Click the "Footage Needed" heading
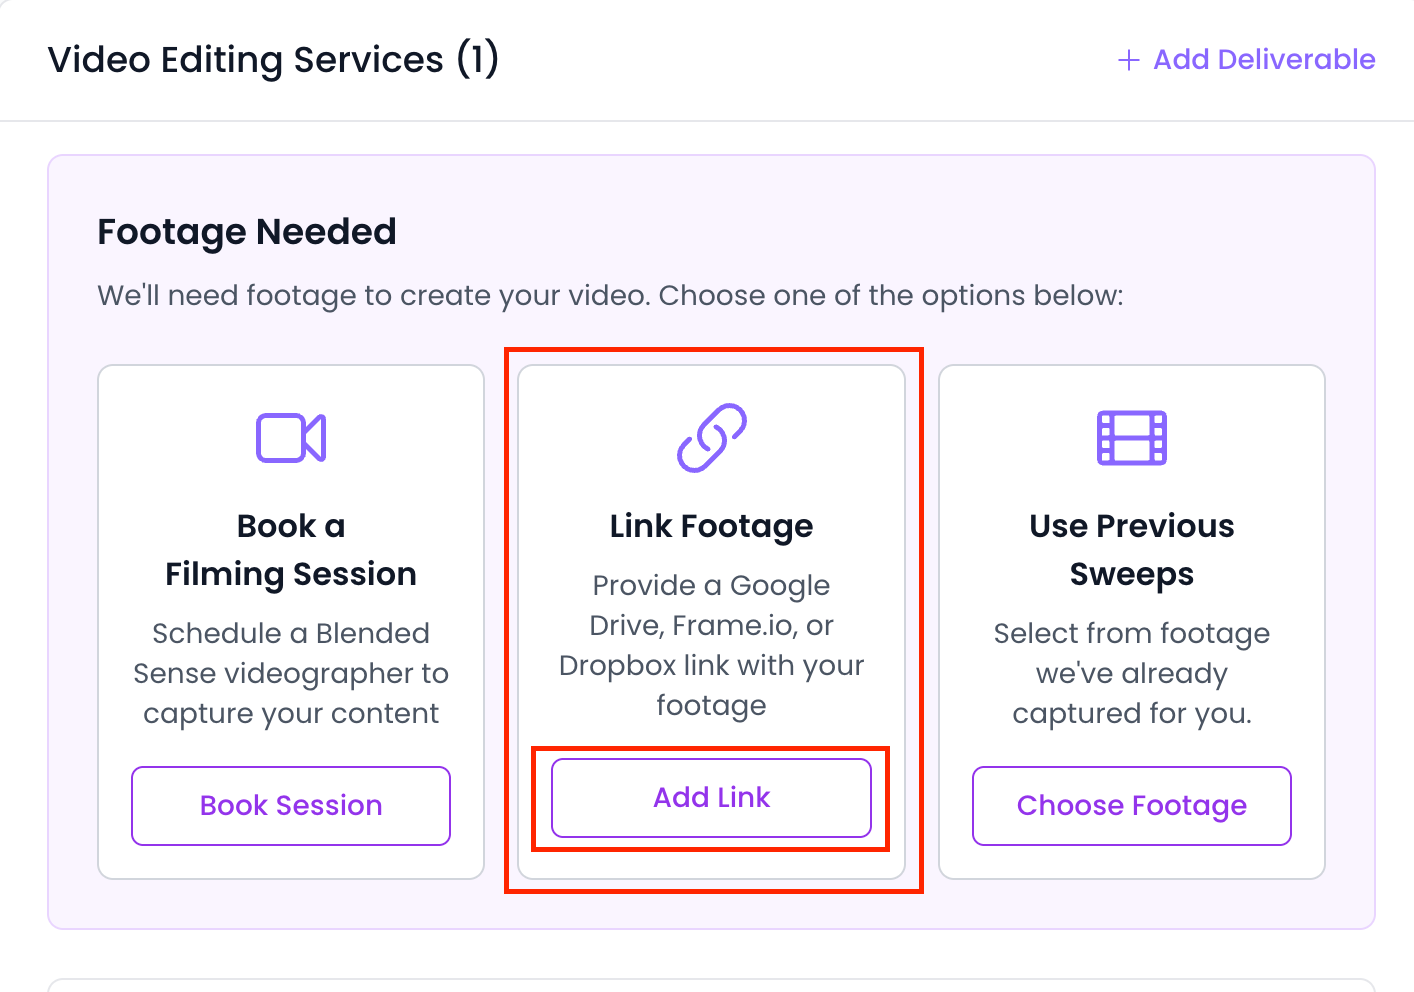 [x=247, y=232]
